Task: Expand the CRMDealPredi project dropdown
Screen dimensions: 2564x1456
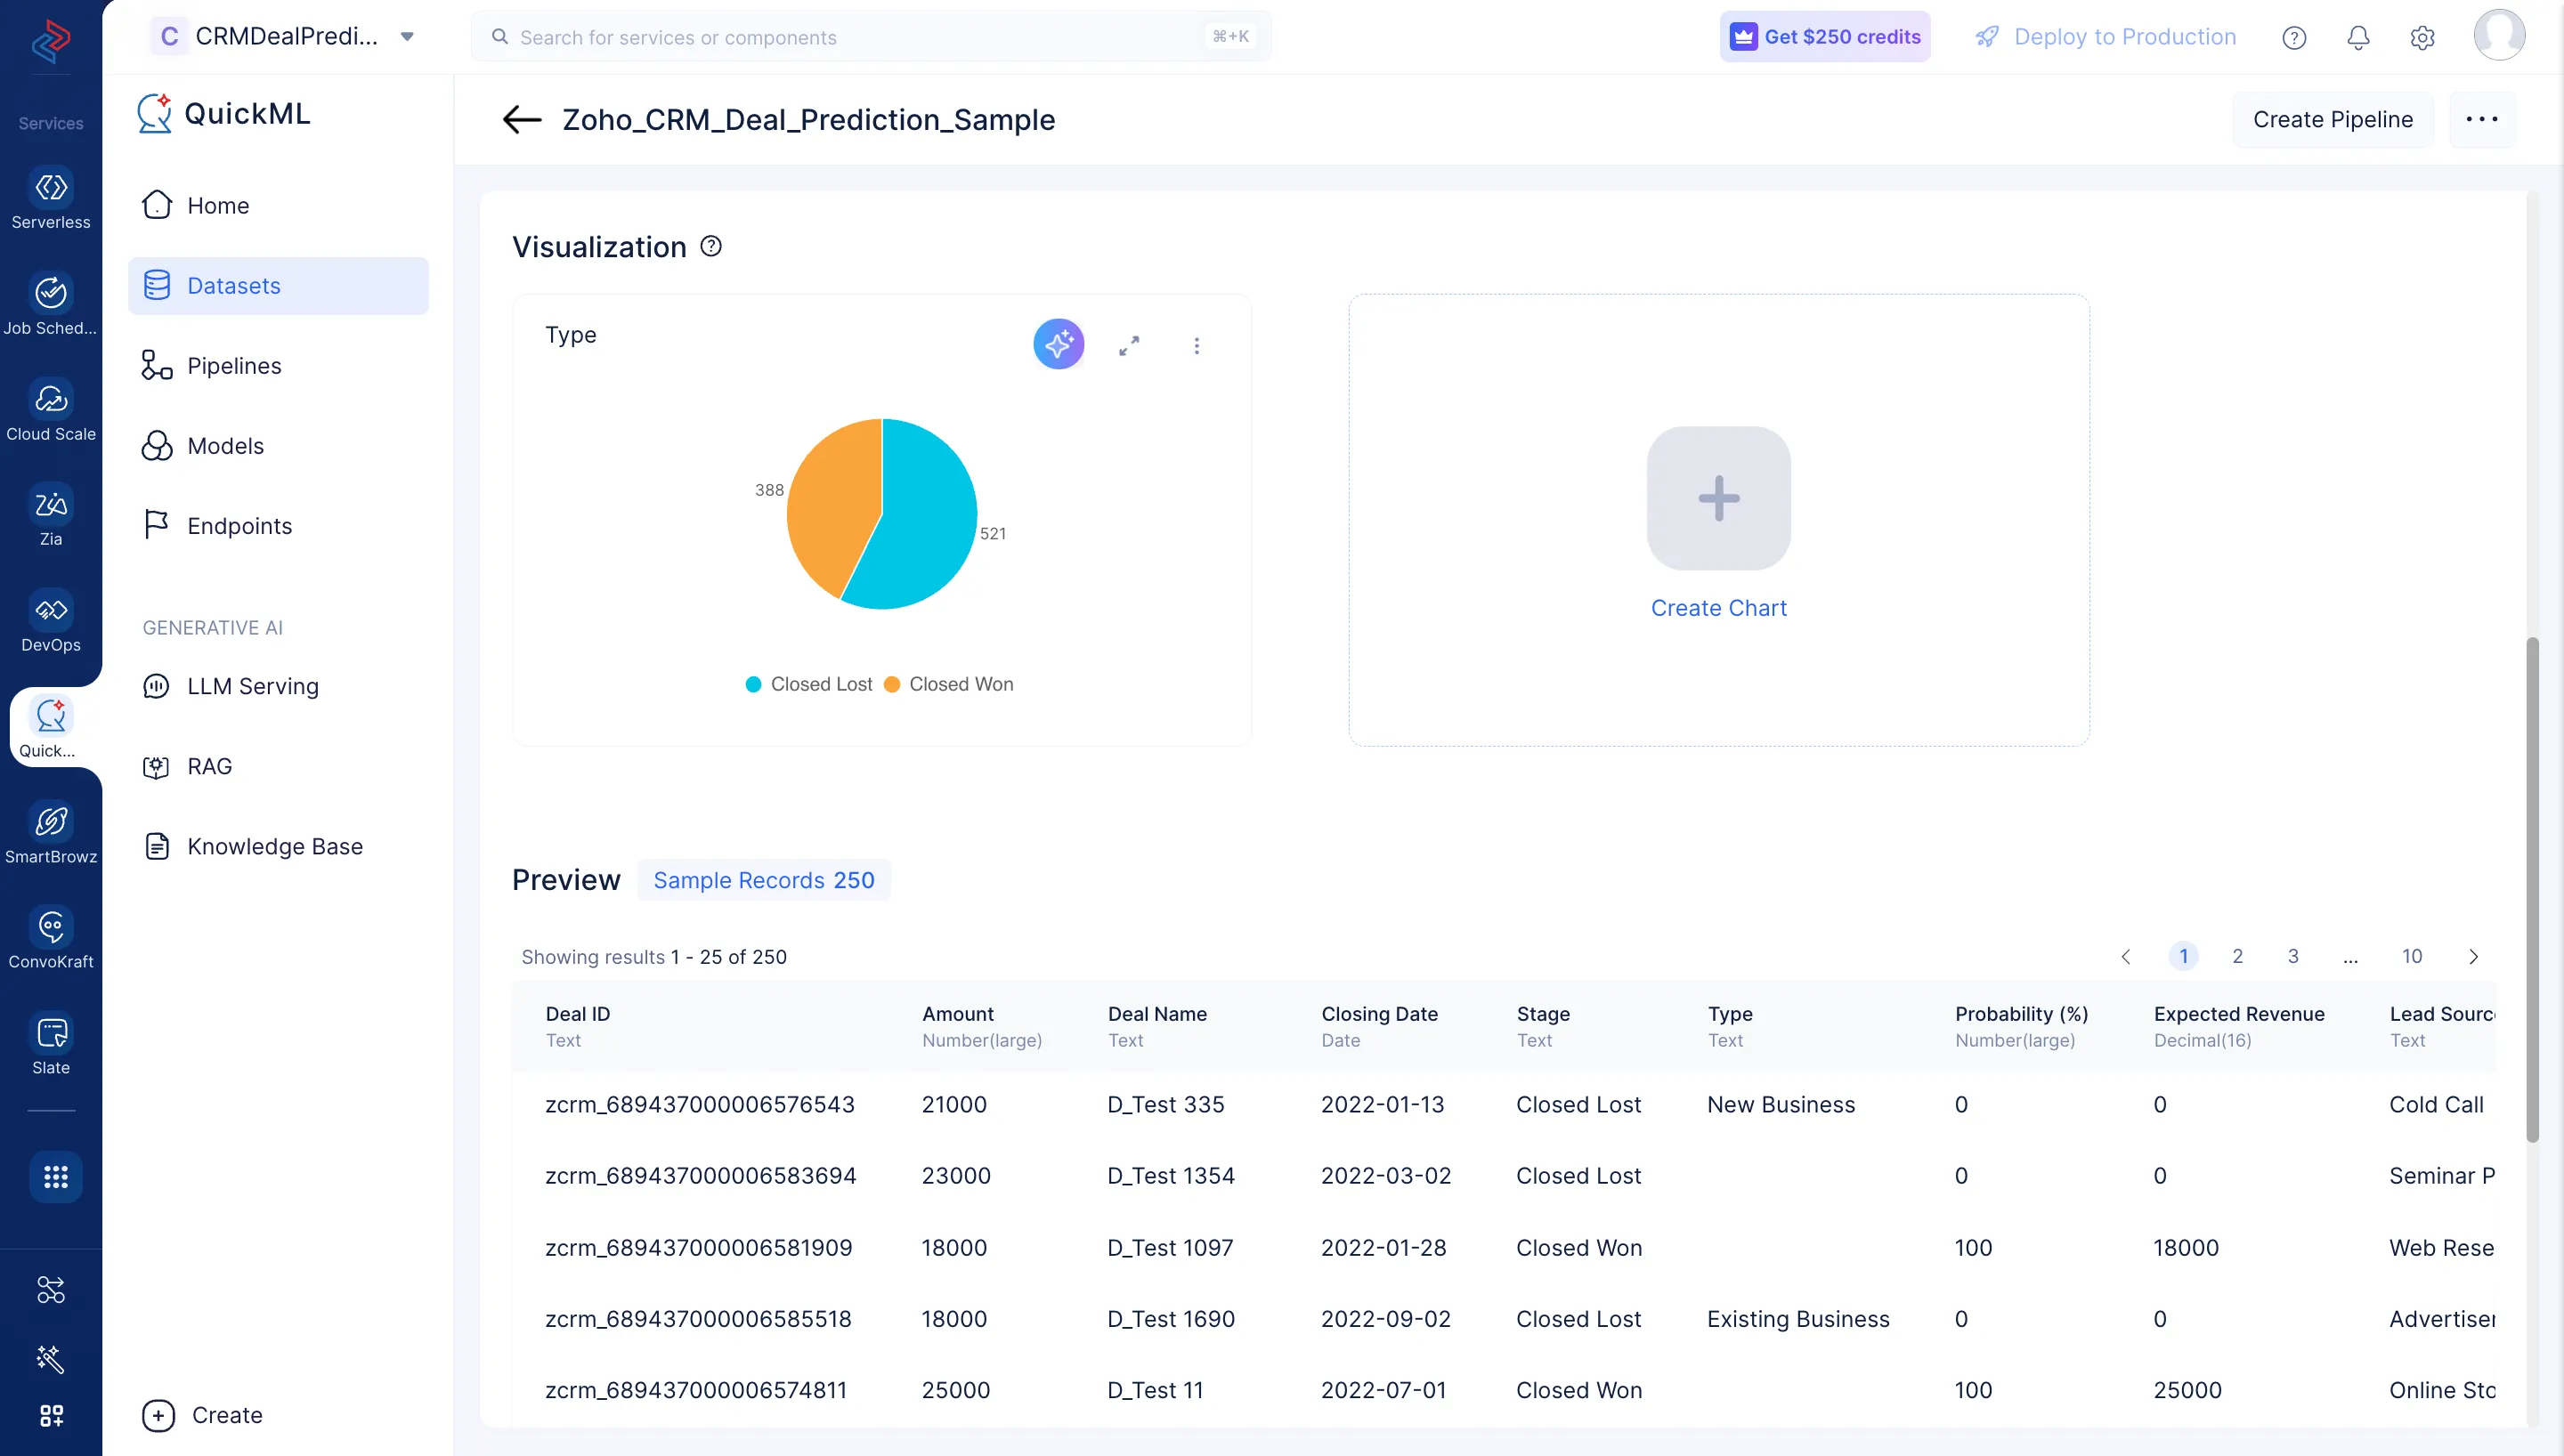Action: tap(407, 37)
